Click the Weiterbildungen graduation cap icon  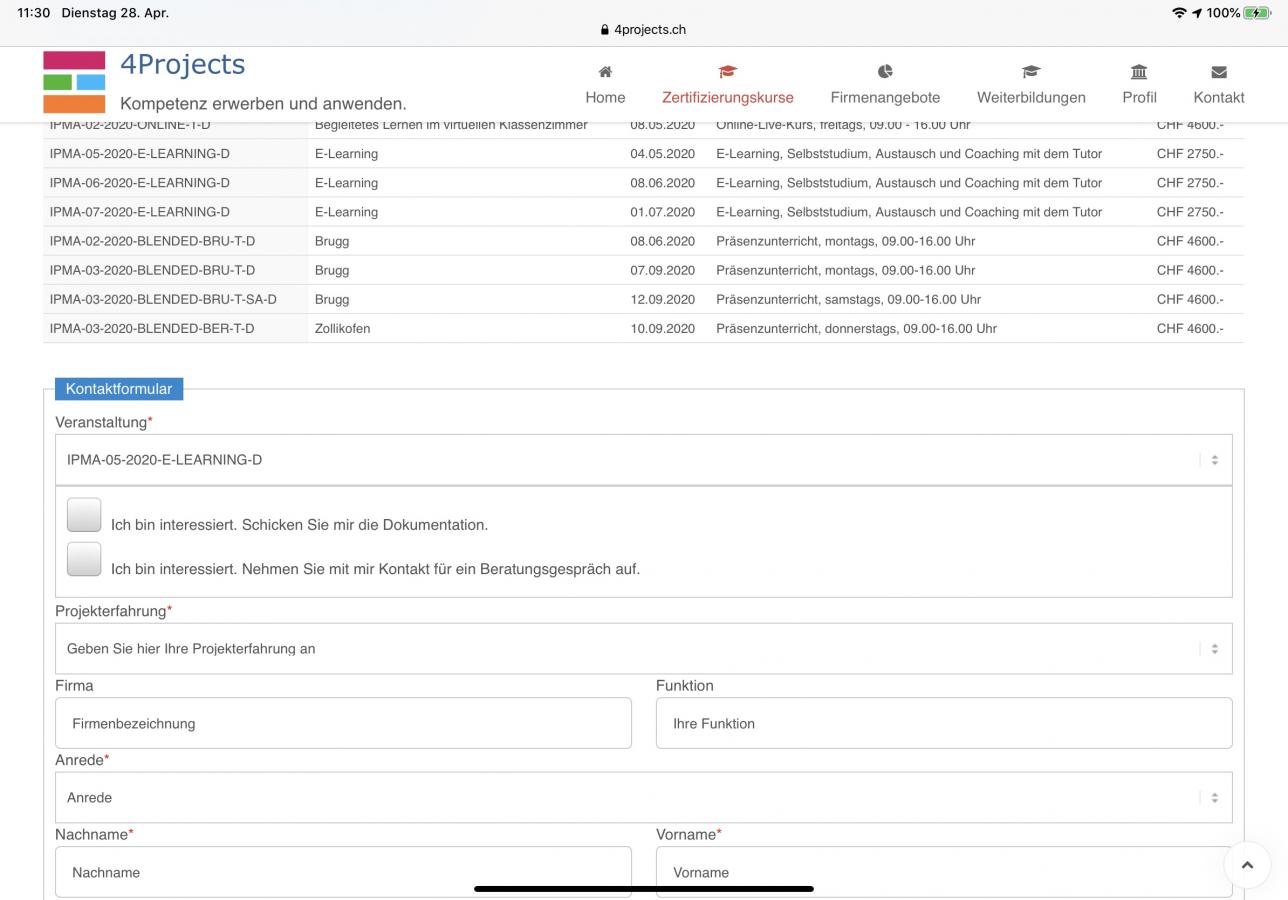(x=1031, y=72)
